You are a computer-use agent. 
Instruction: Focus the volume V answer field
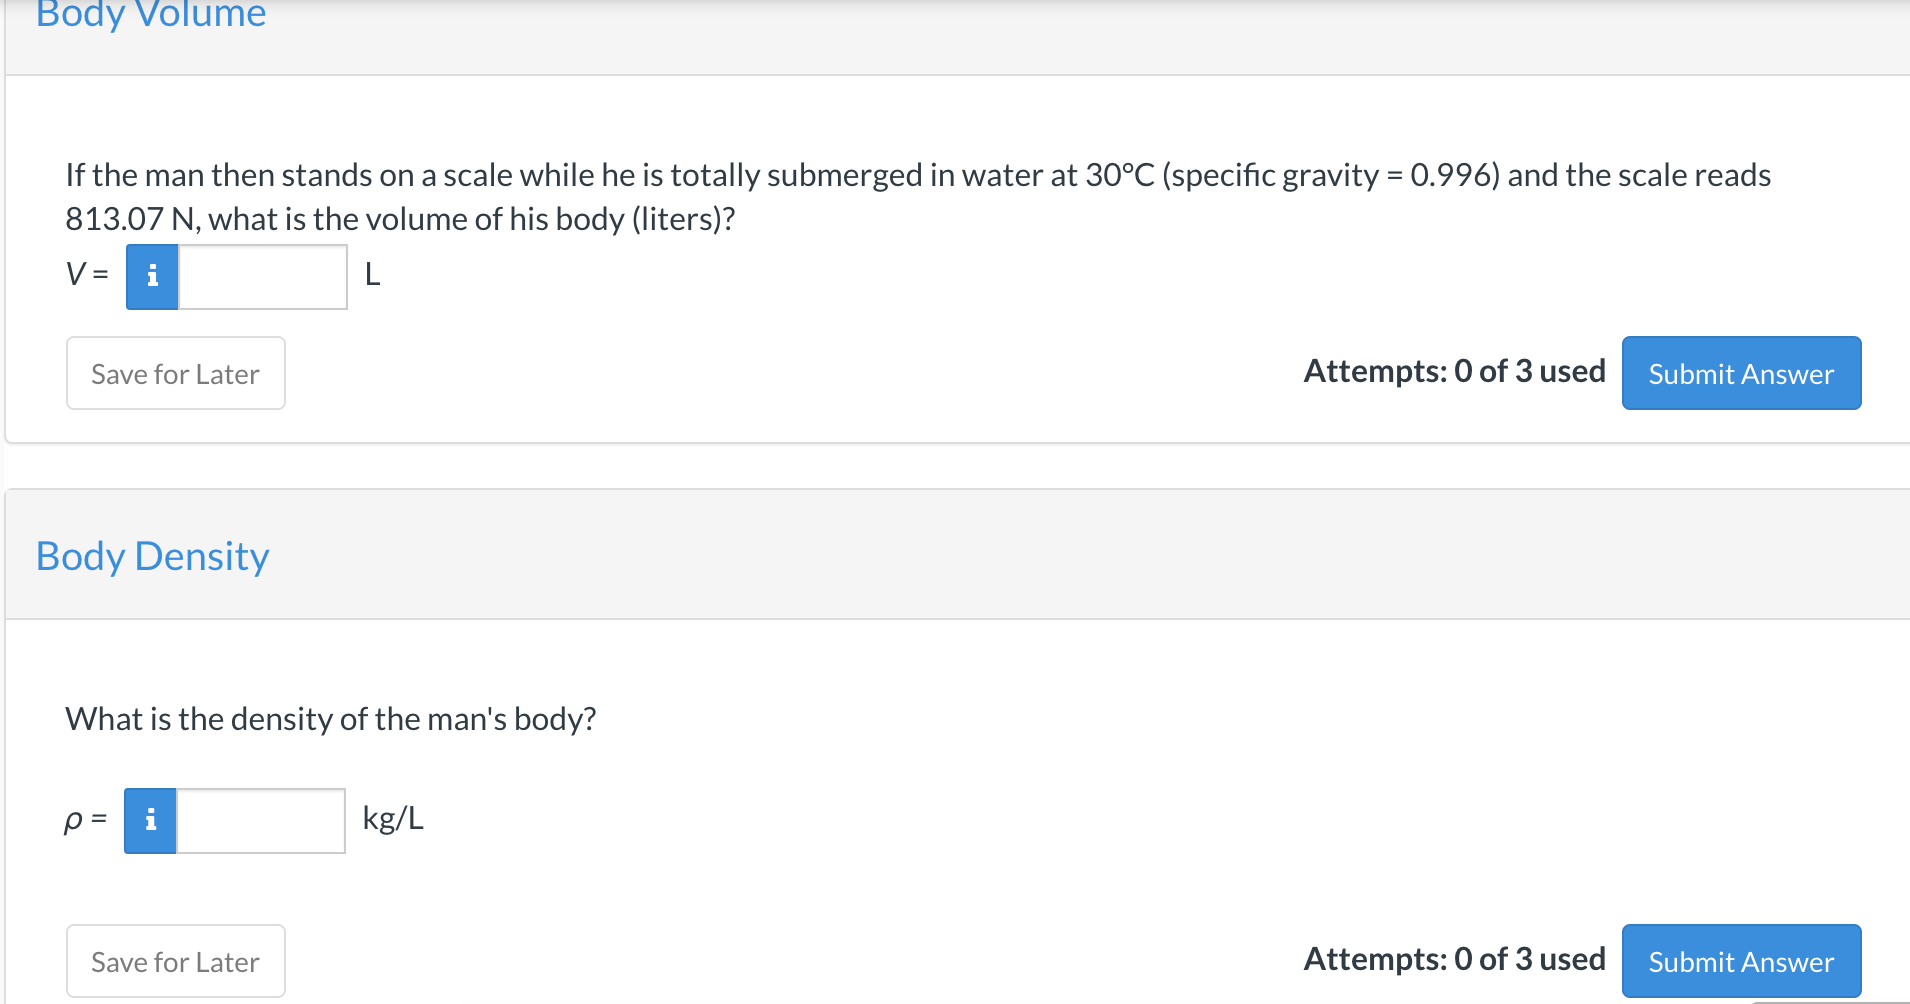[262, 276]
